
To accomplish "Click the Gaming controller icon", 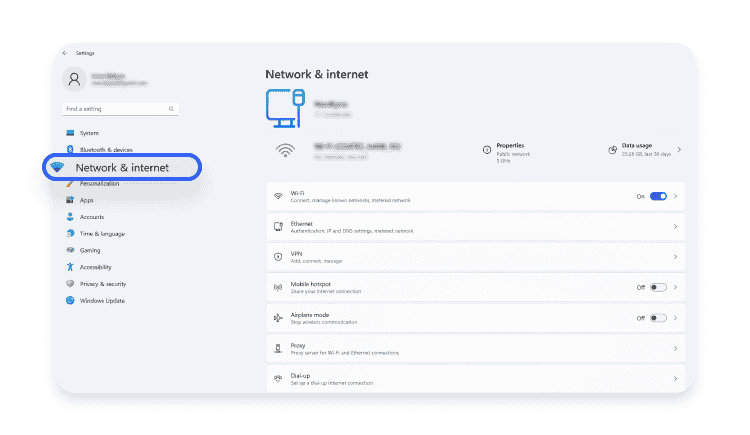I will click(70, 250).
